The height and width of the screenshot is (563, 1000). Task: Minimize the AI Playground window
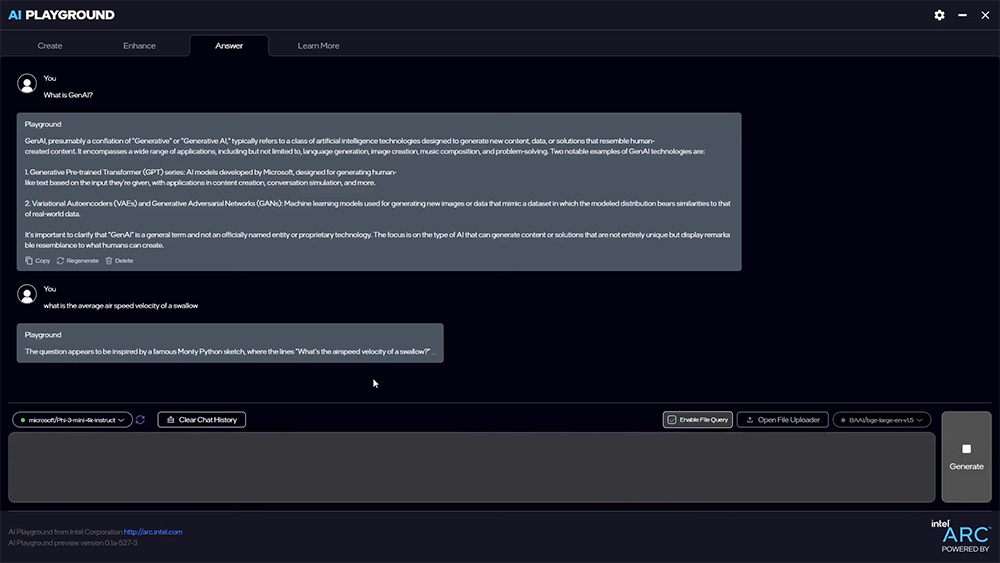(962, 15)
